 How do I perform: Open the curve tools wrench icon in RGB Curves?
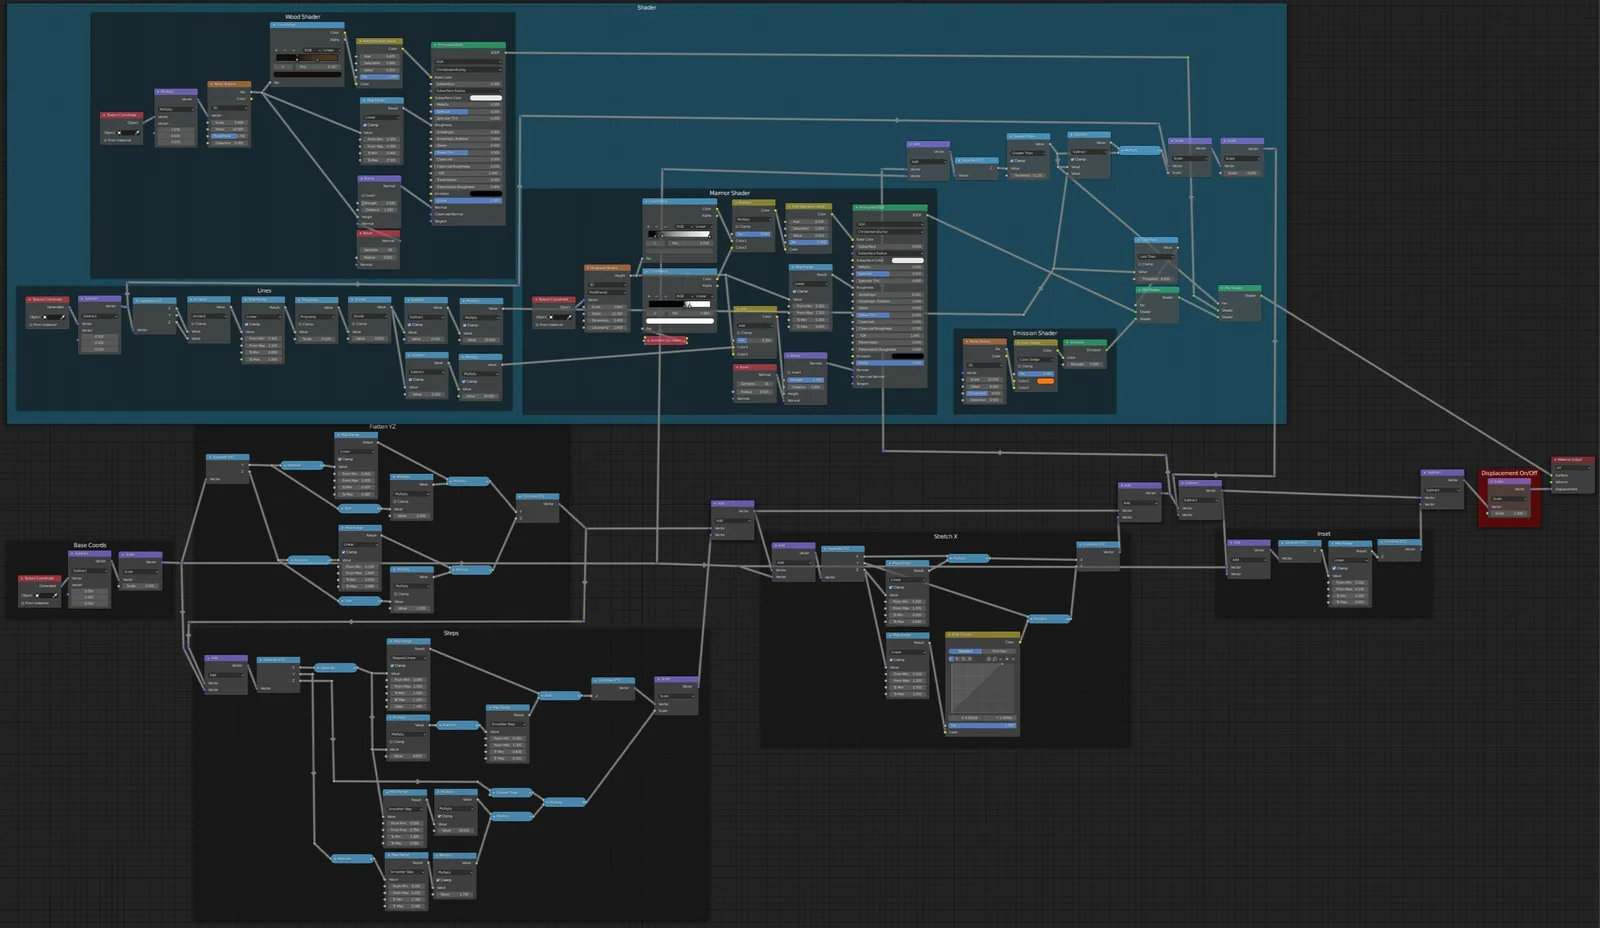pyautogui.click(x=1001, y=659)
